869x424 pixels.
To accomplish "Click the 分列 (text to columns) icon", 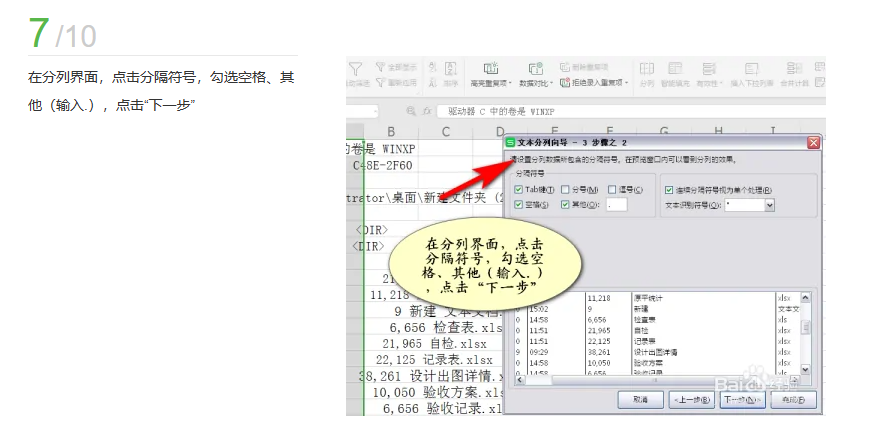I will pos(646,68).
